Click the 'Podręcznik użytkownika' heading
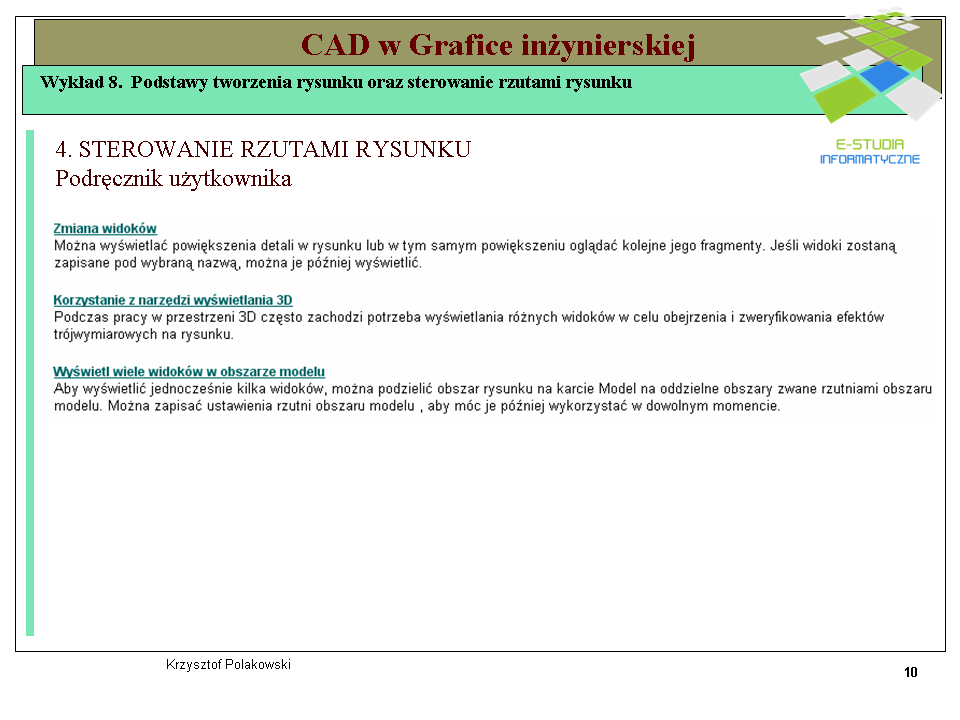Image resolution: width=960 pixels, height=720 pixels. (173, 178)
